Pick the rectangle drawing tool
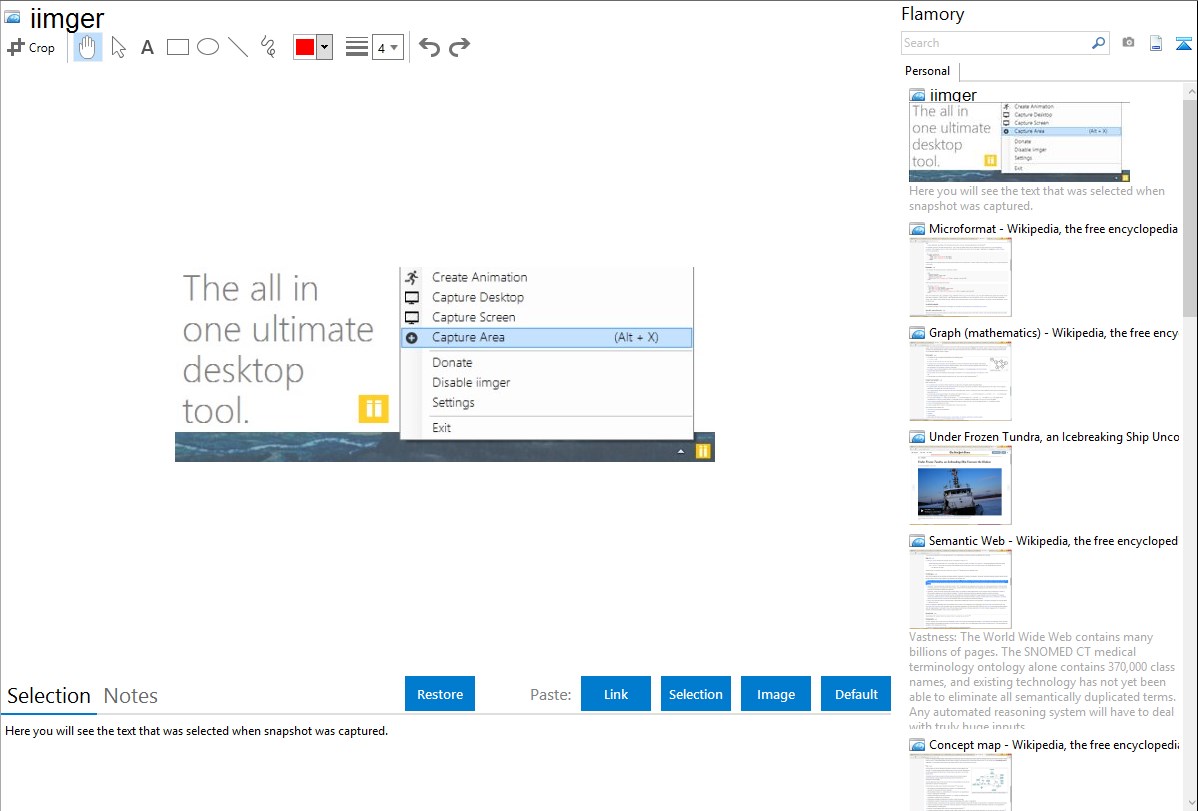1198x811 pixels. [177, 47]
